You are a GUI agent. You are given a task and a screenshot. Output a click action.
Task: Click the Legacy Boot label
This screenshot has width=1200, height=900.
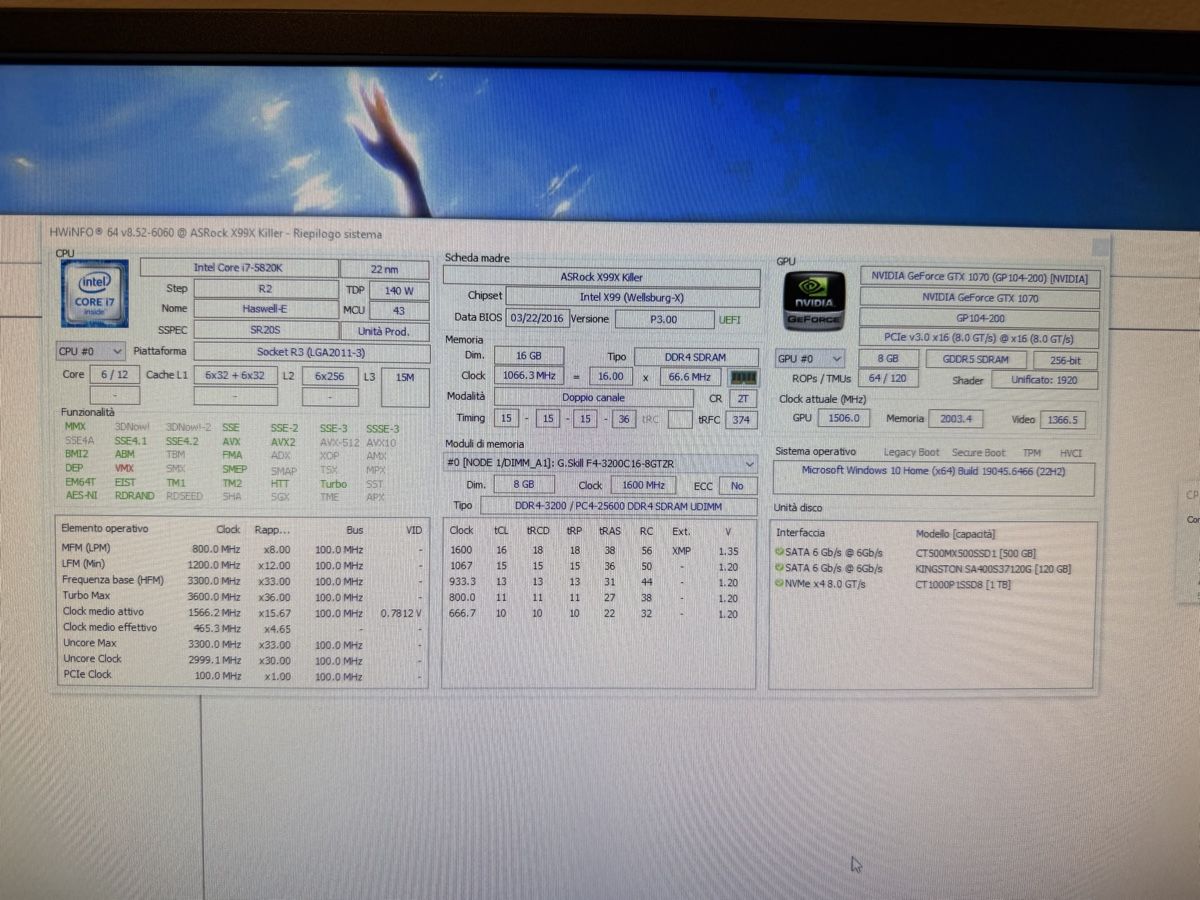point(911,452)
